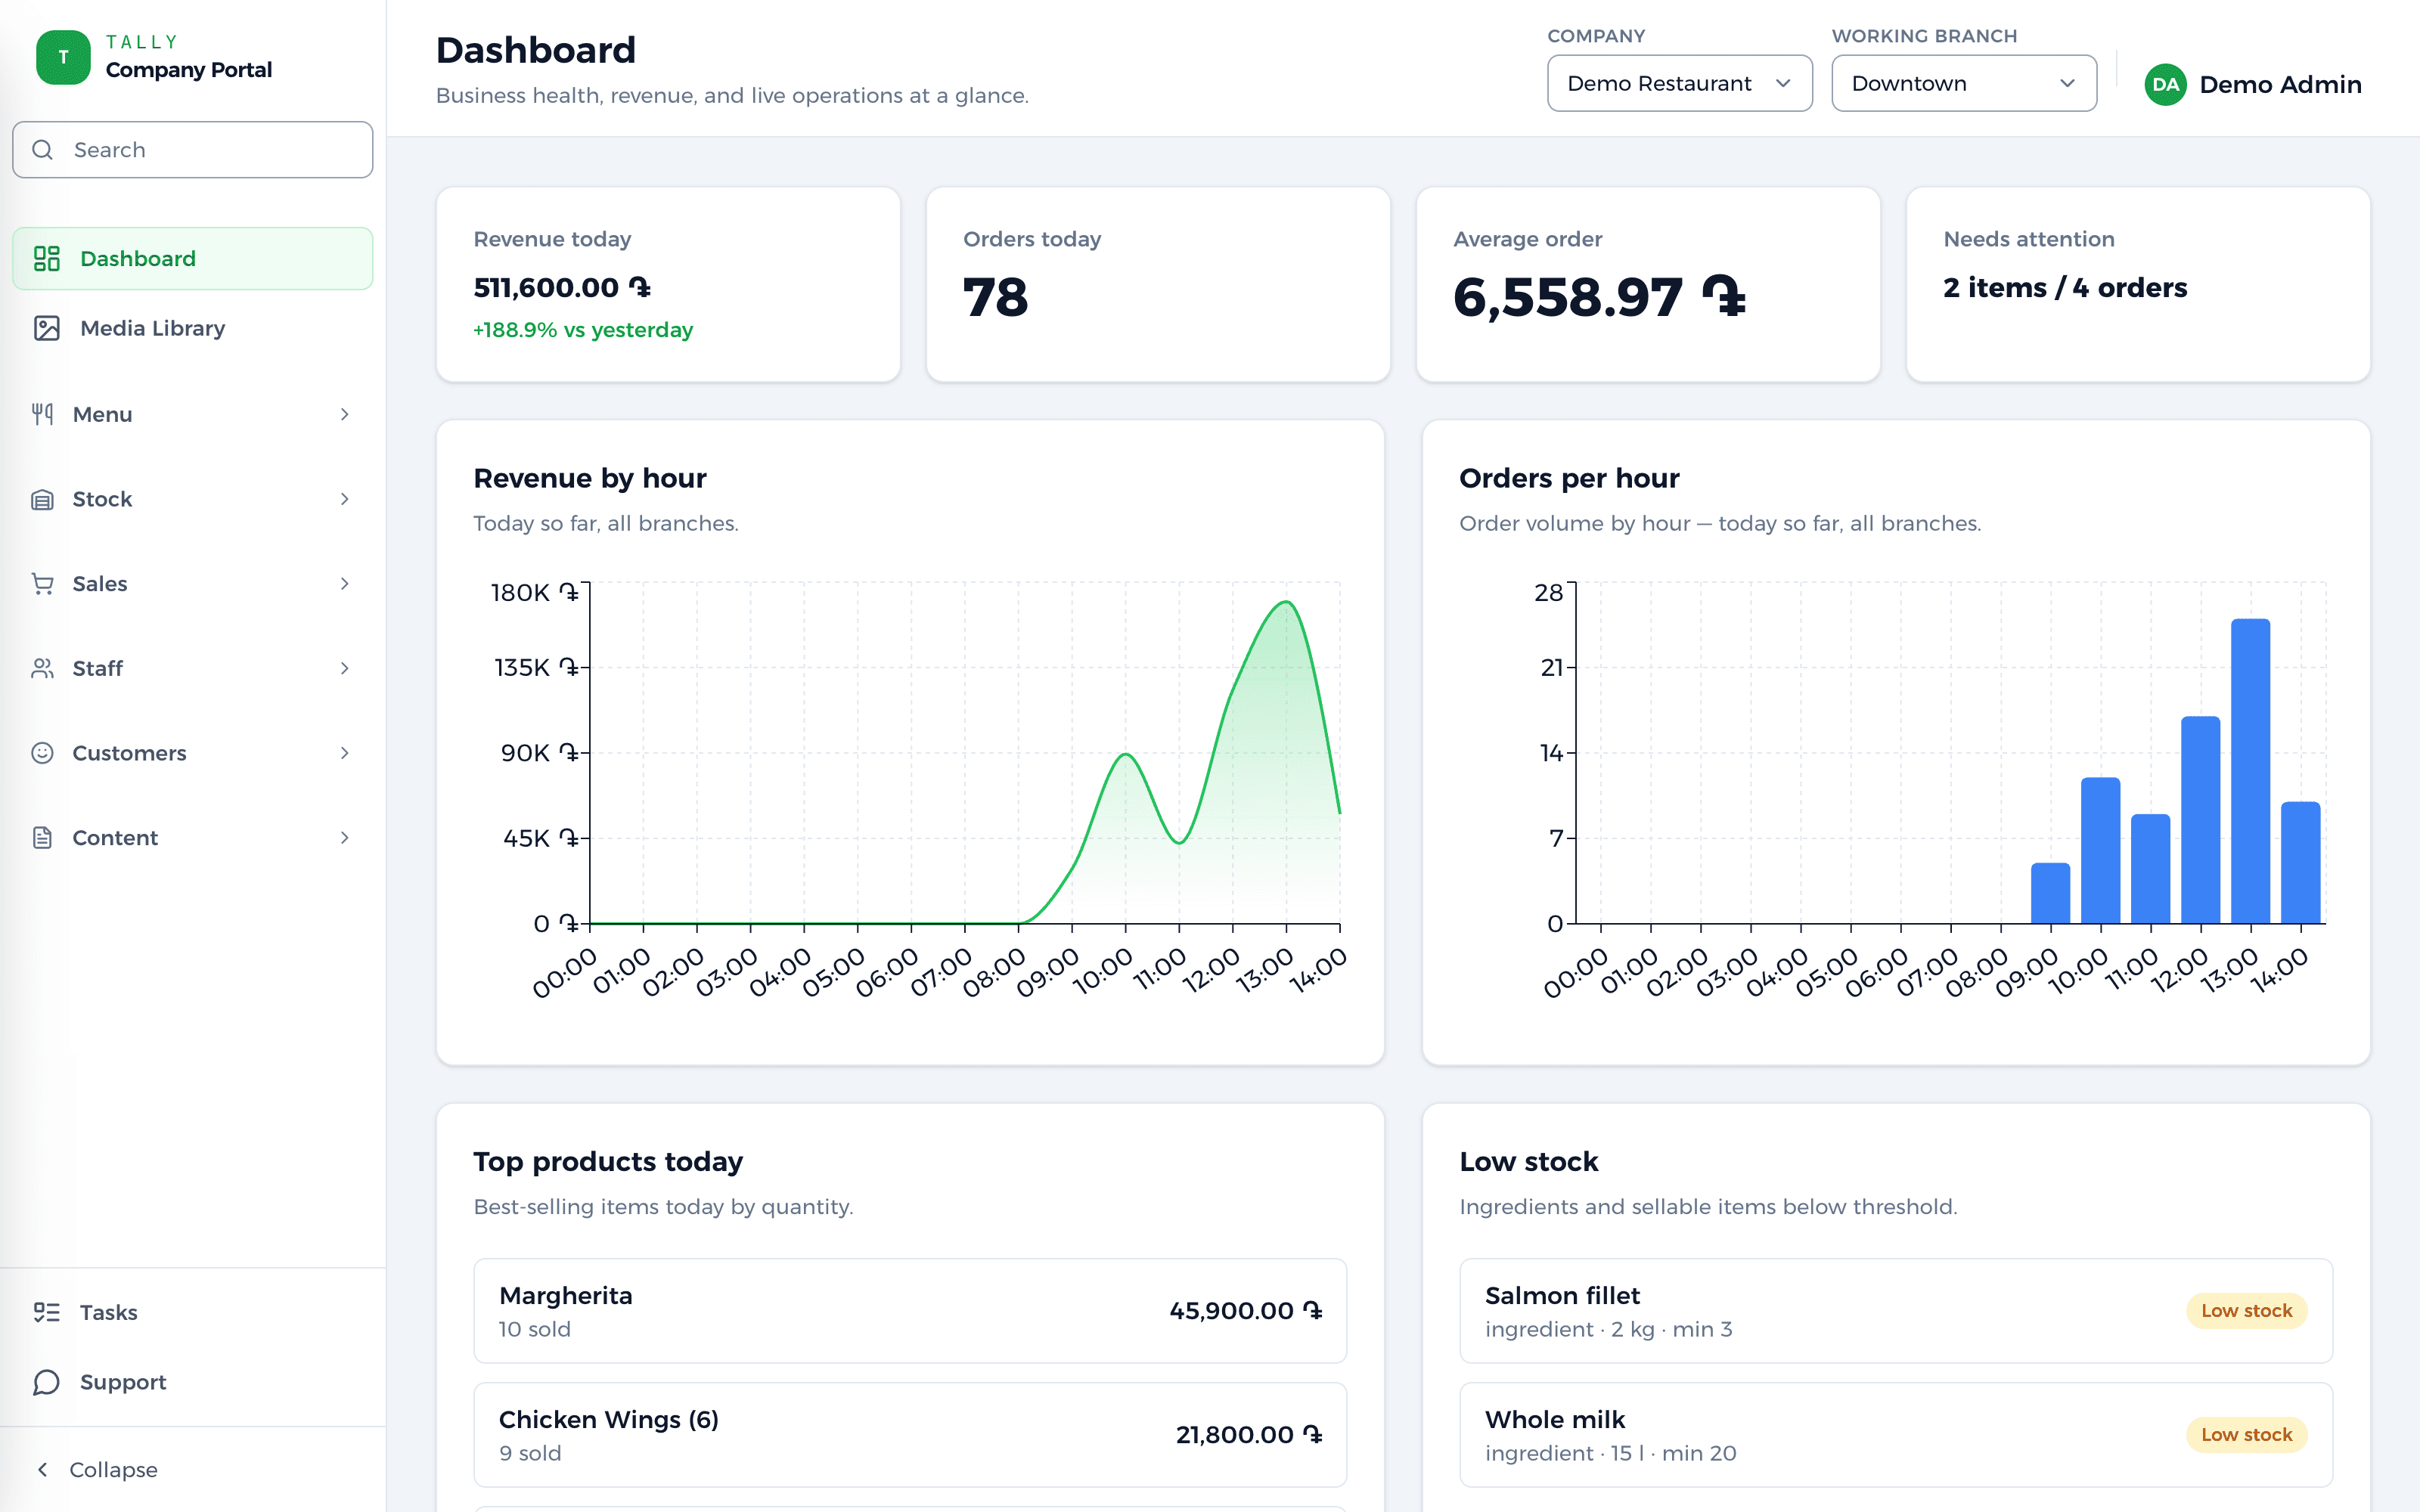
Task: Expand the Menu section chevron
Action: point(345,414)
